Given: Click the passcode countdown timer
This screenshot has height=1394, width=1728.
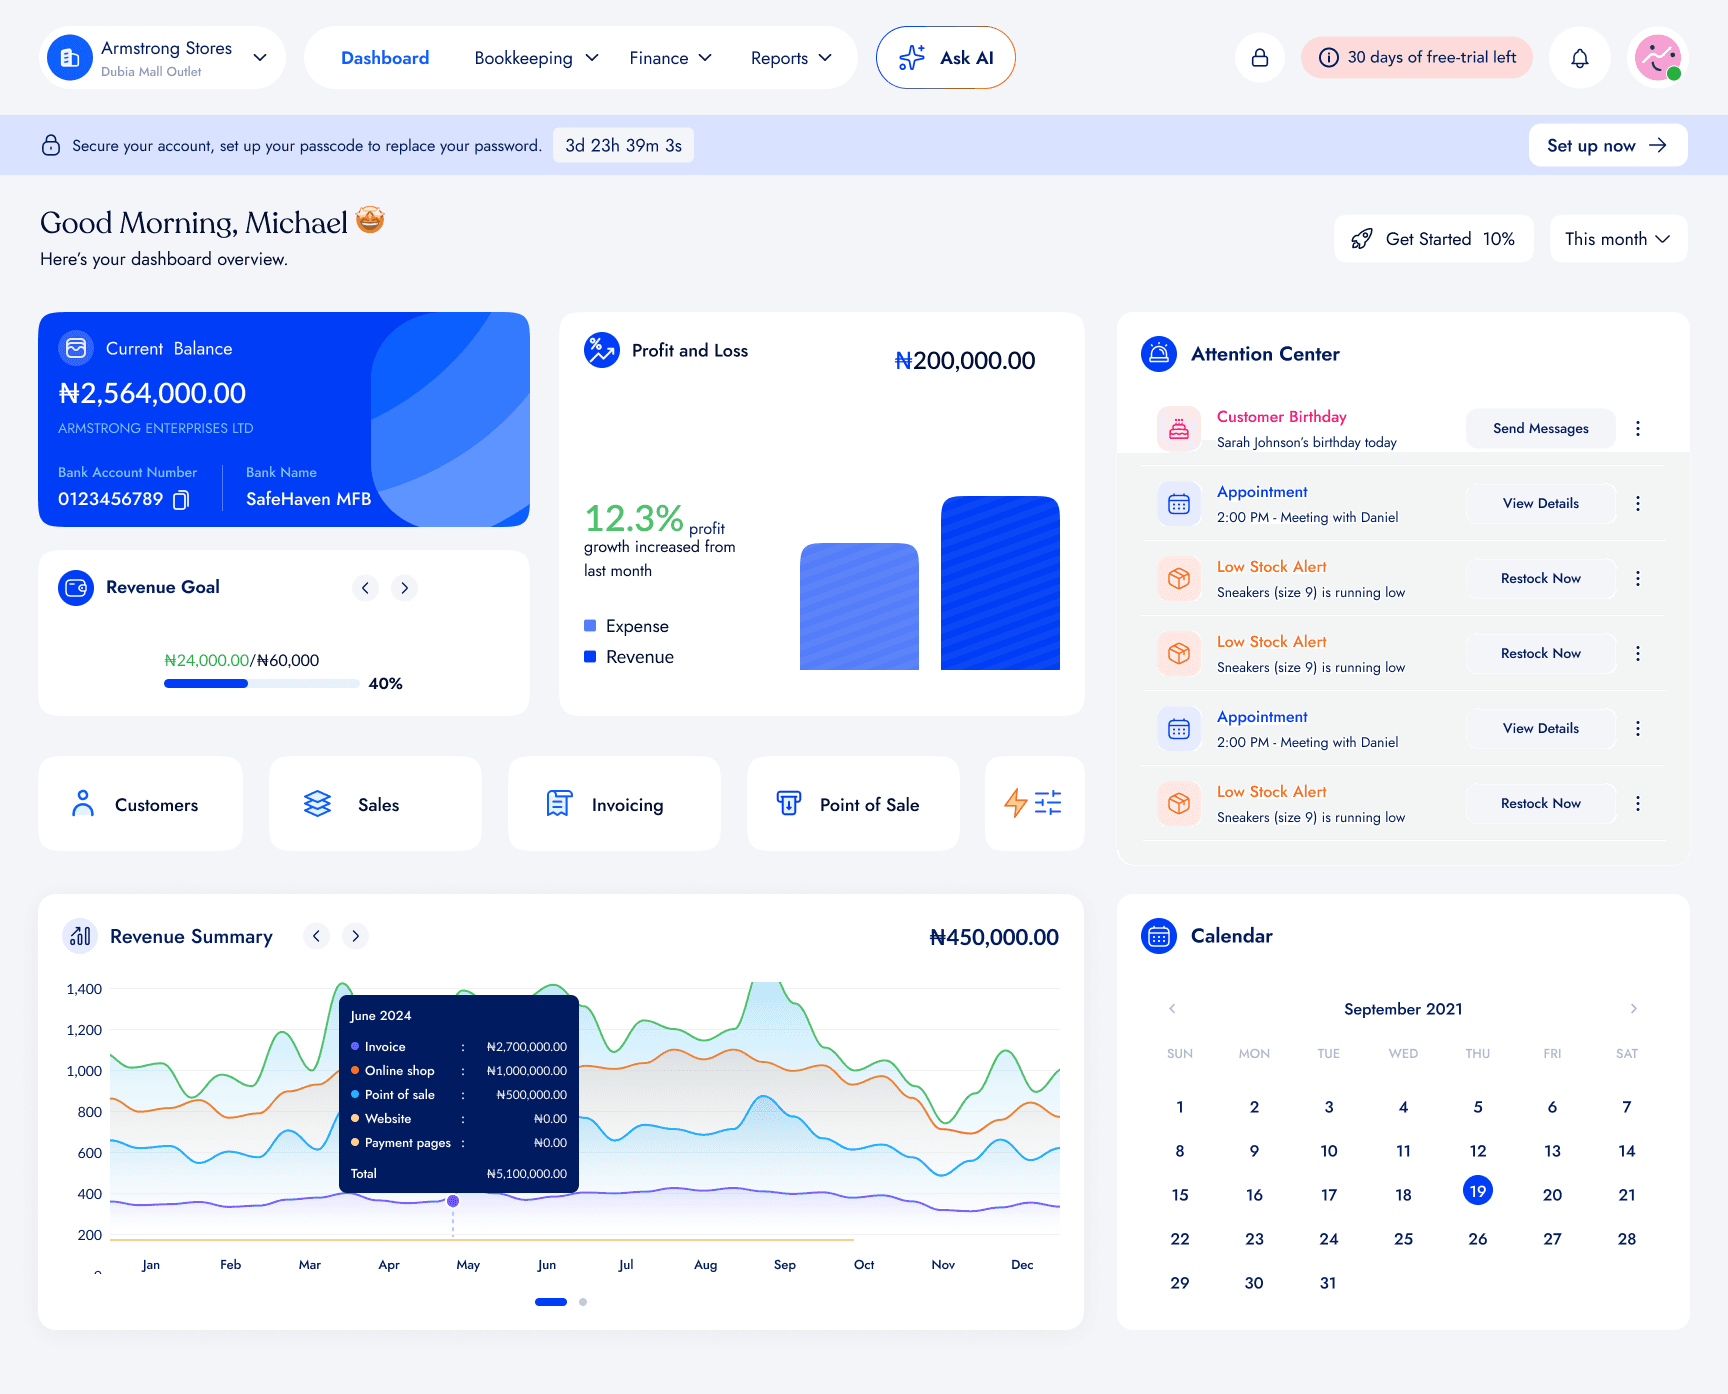Looking at the screenshot, I should [624, 145].
